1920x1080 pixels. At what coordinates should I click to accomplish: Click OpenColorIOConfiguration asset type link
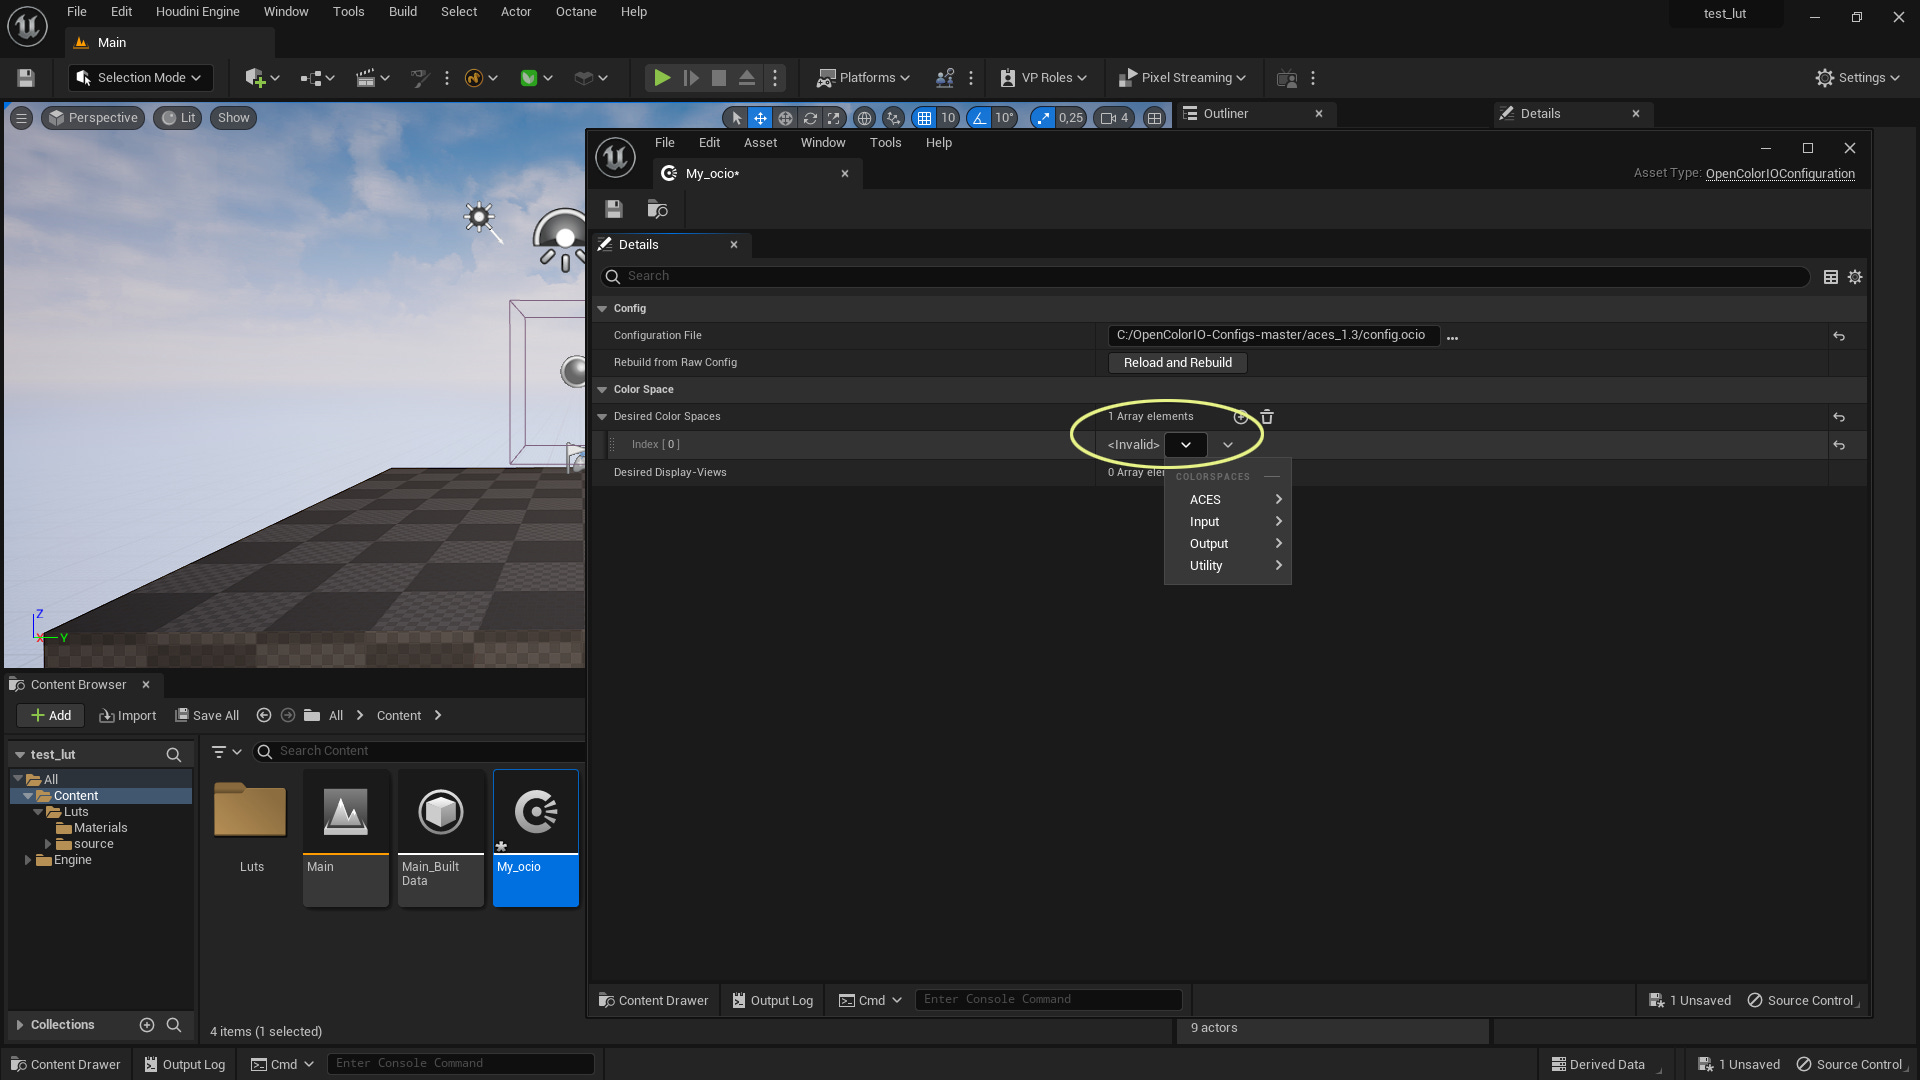click(x=1779, y=174)
